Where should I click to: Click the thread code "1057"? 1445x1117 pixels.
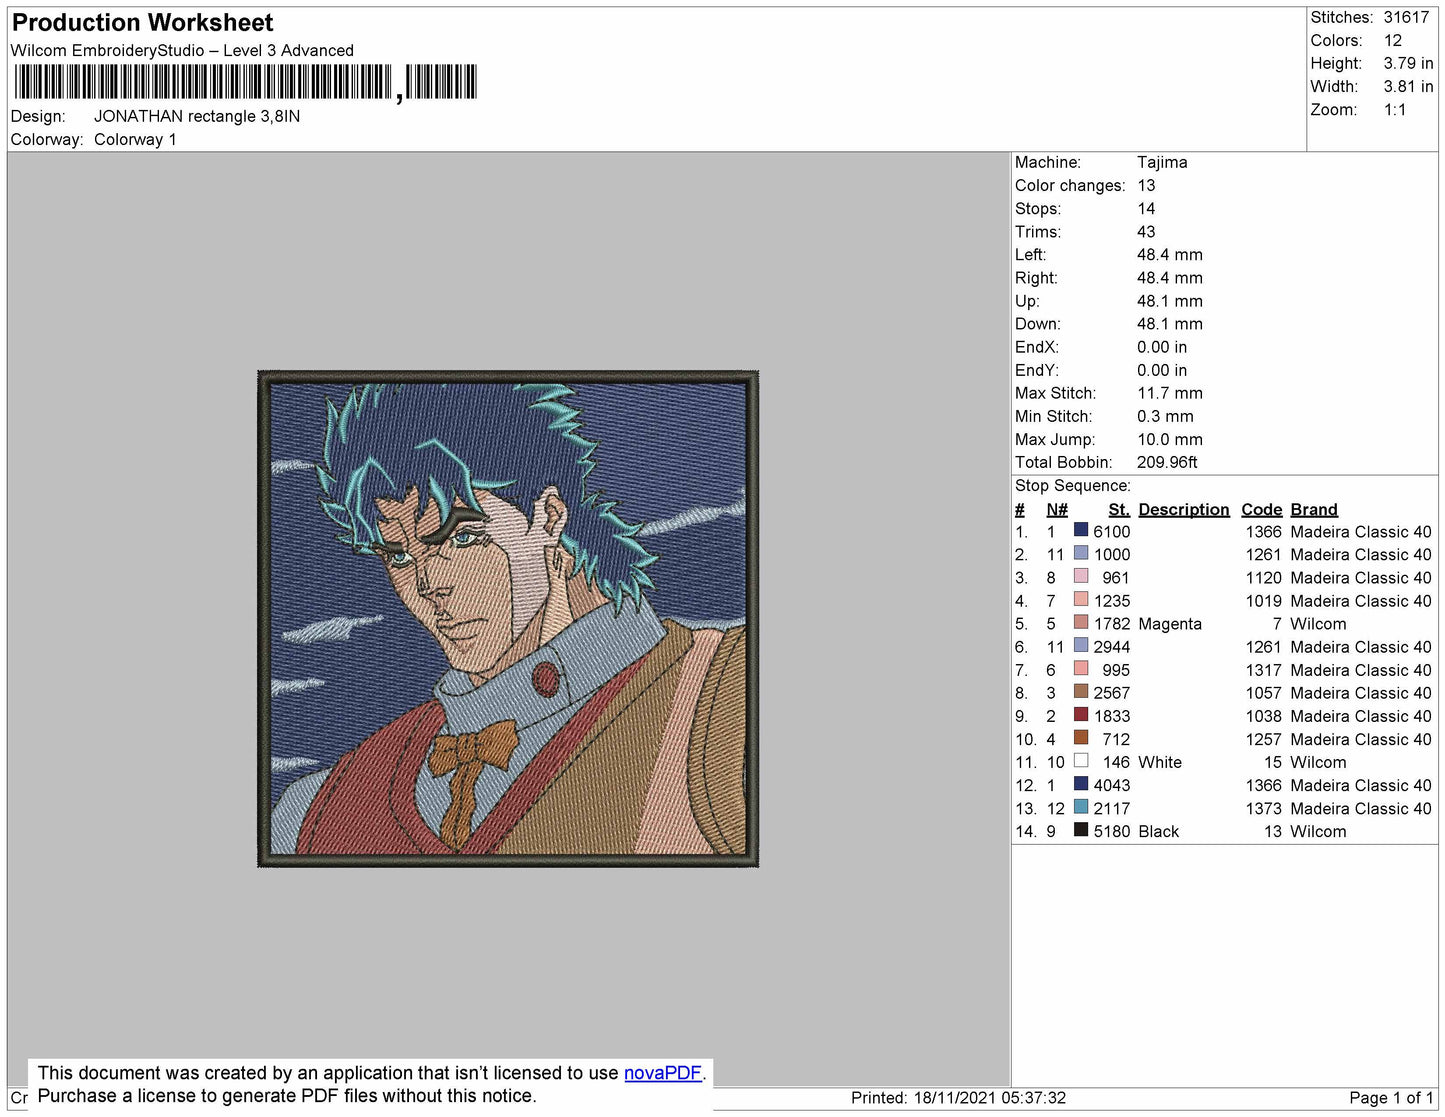point(1263,693)
